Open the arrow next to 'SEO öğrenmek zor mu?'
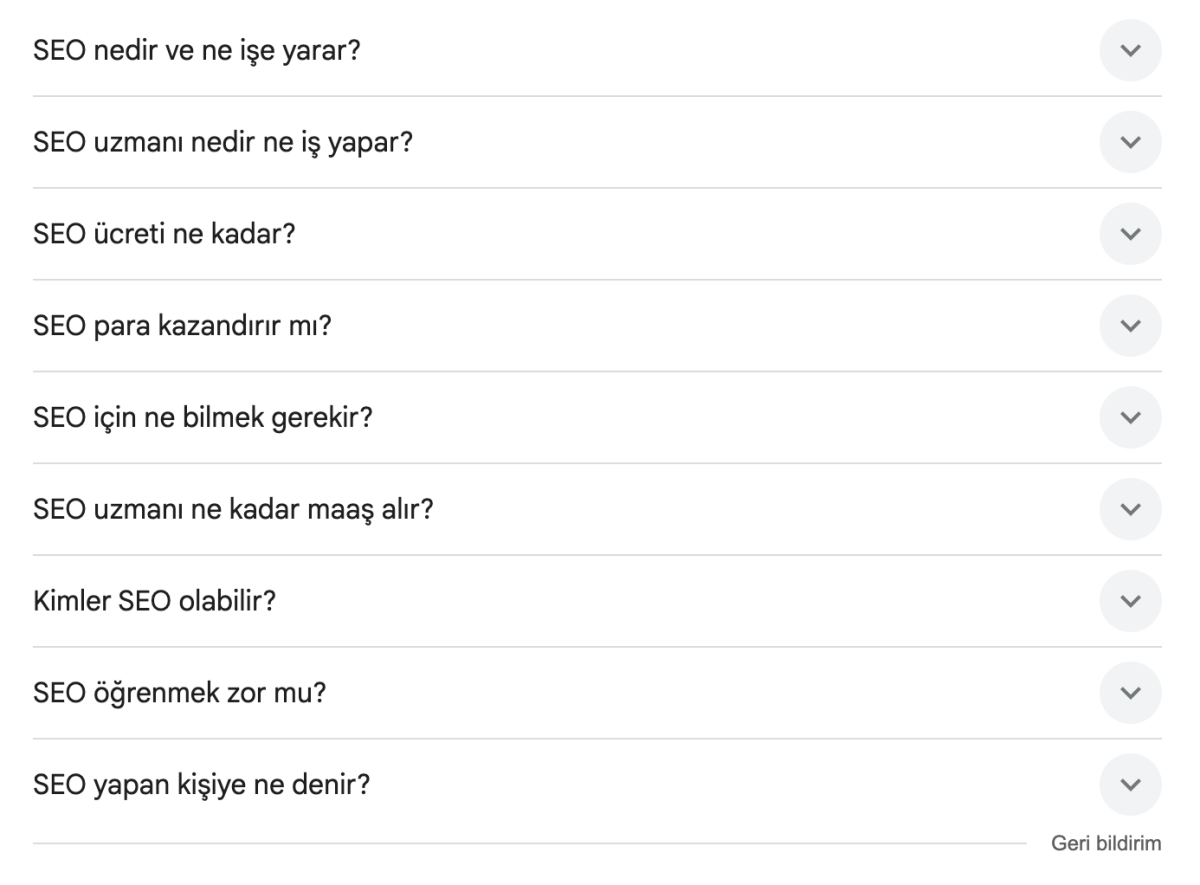The width and height of the screenshot is (1200, 885). tap(1131, 694)
